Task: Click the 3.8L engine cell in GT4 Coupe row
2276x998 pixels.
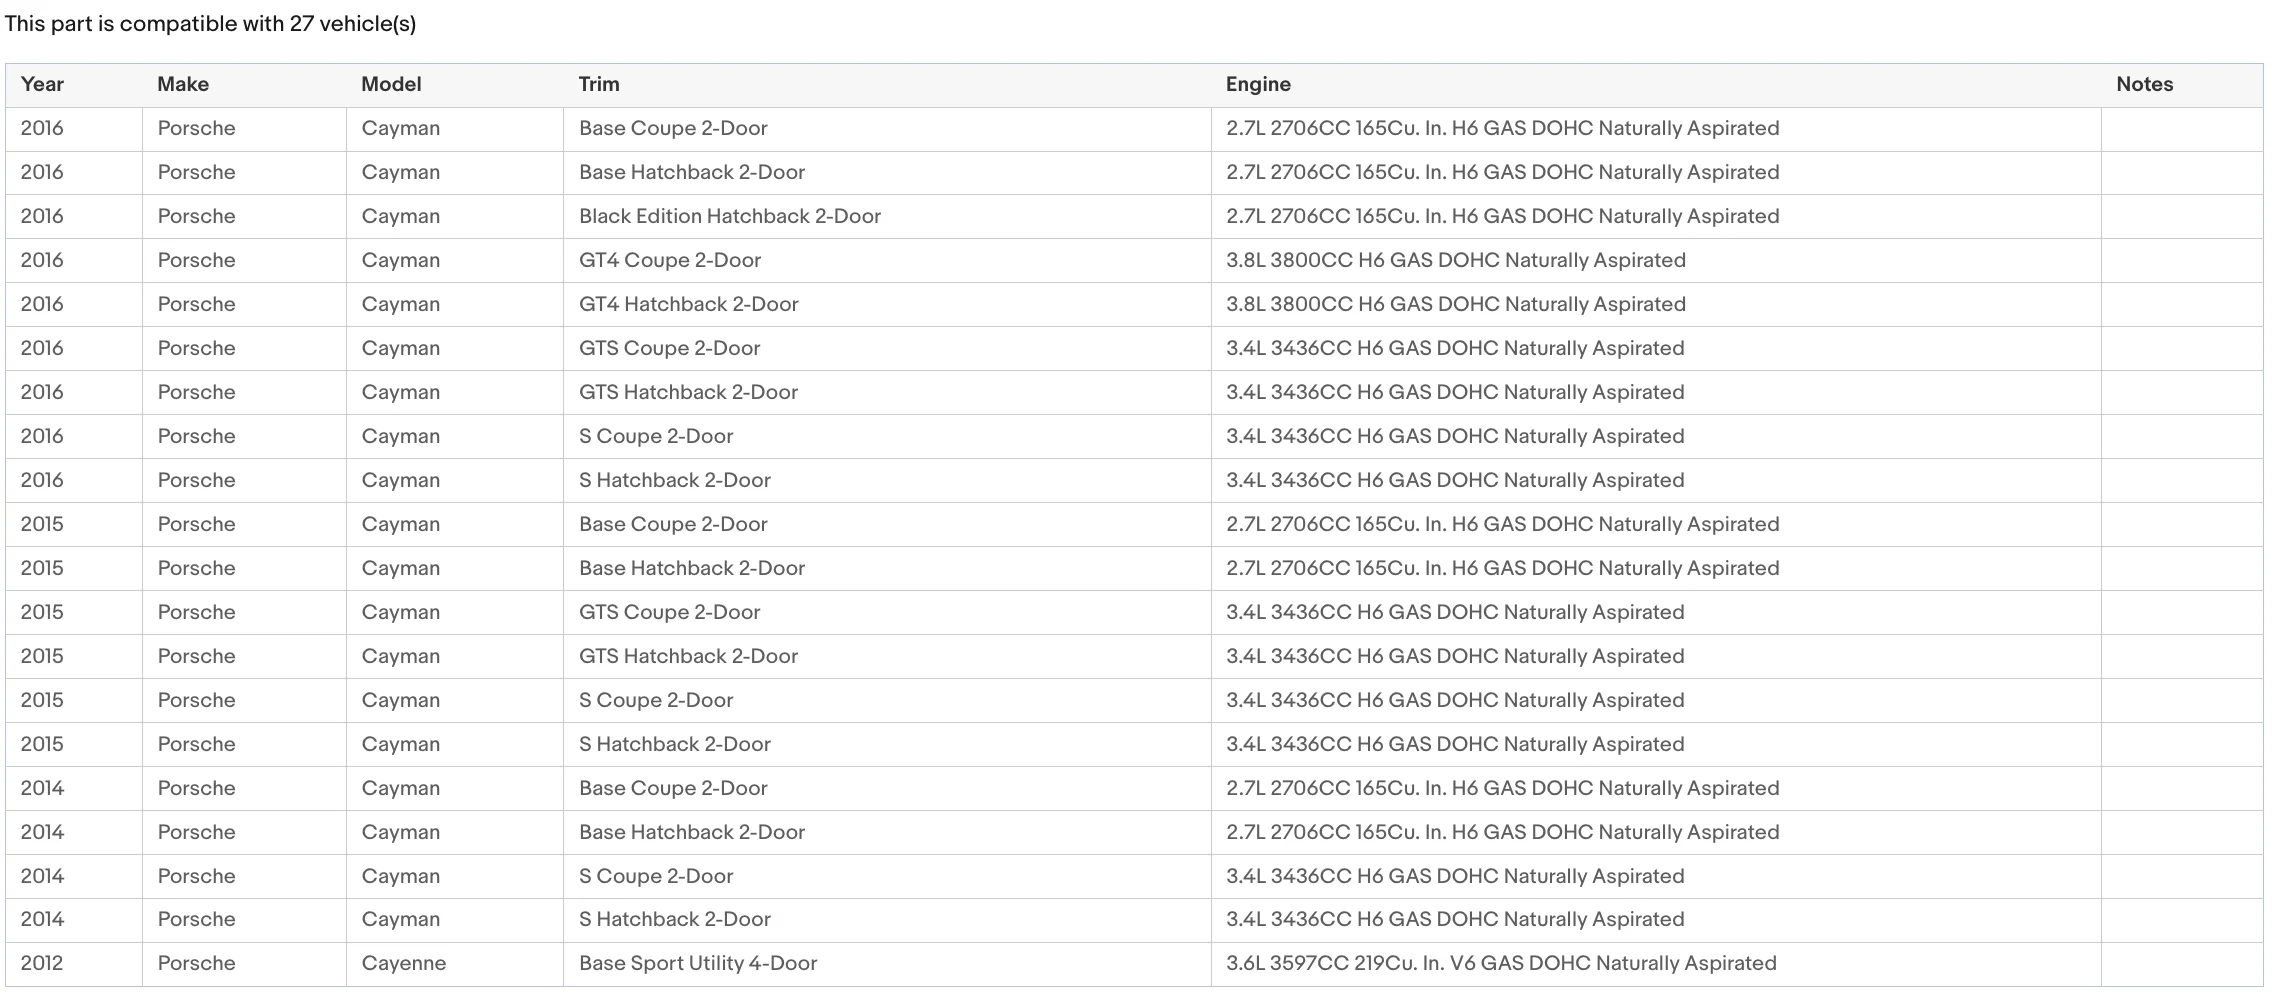Action: coord(1656,260)
